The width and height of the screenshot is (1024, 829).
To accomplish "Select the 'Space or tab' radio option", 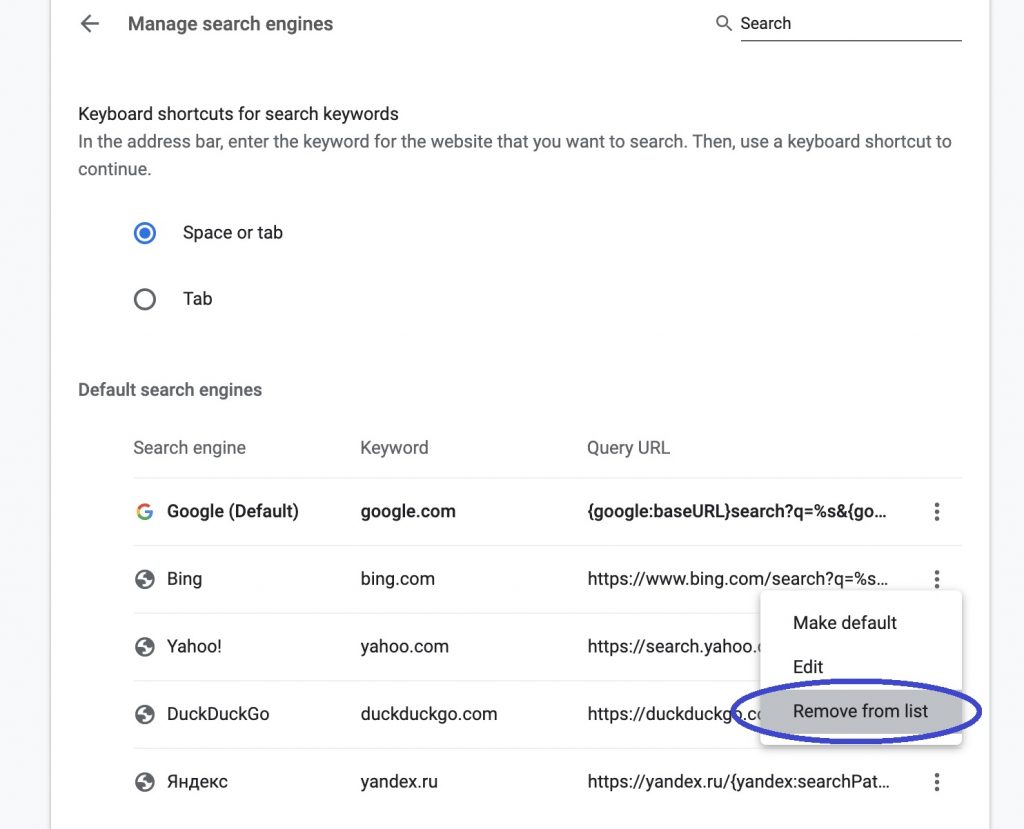I will (x=145, y=233).
